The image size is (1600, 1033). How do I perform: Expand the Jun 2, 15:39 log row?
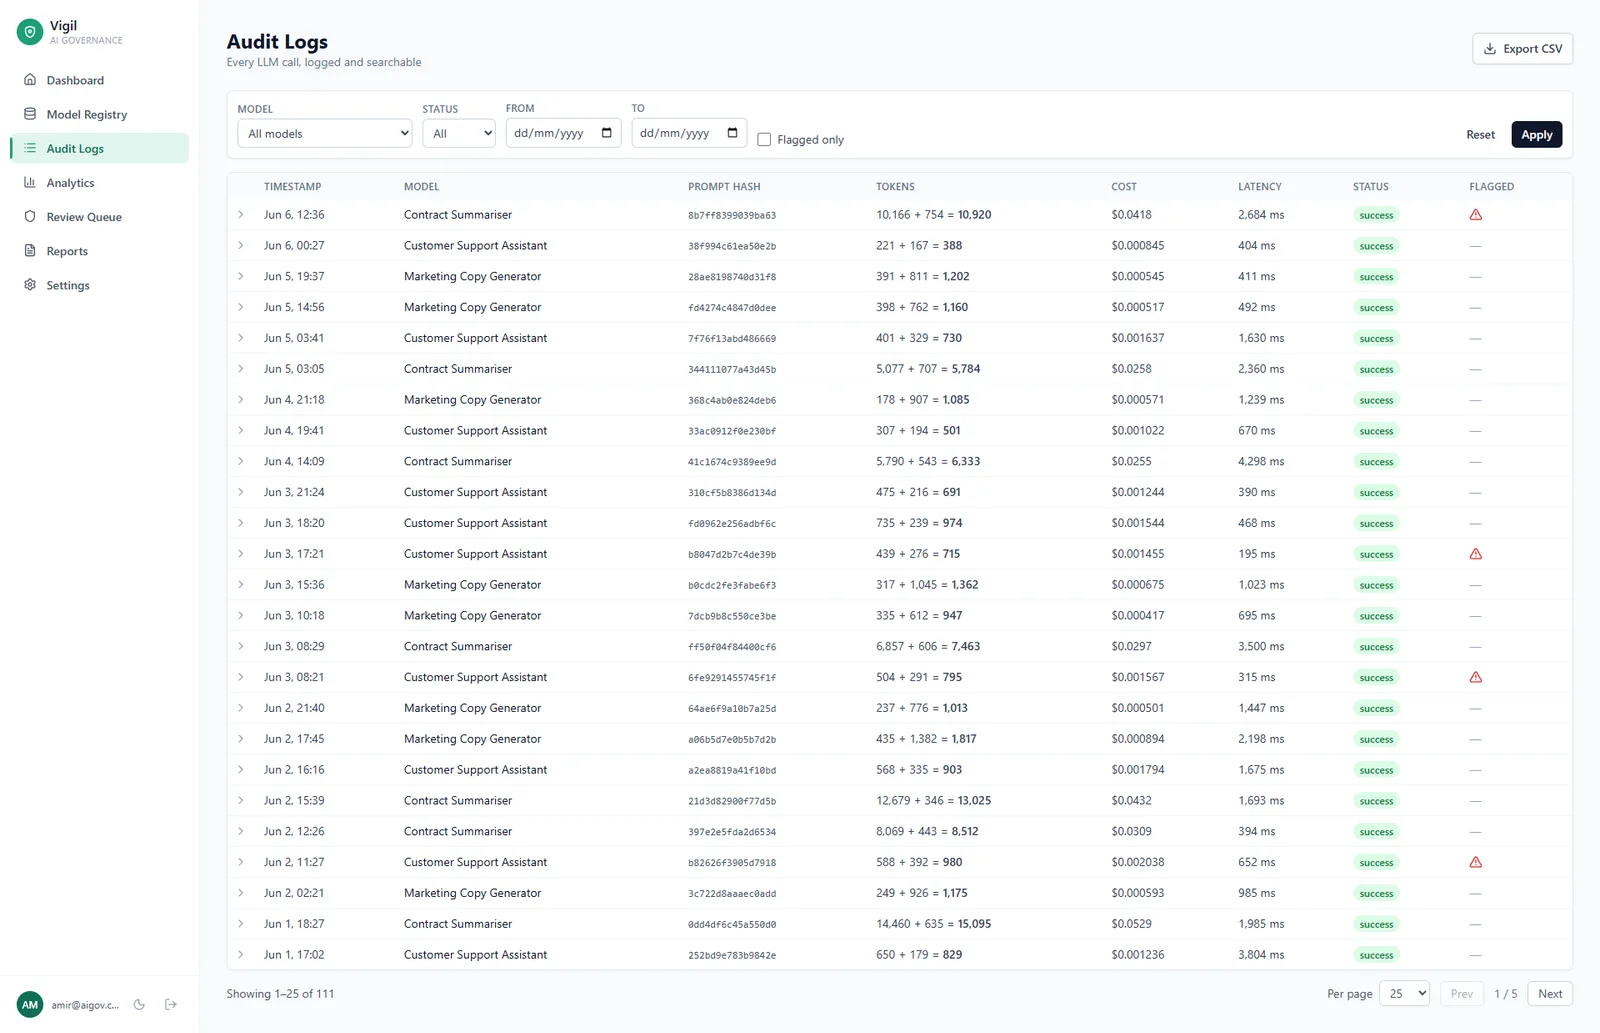tap(241, 800)
